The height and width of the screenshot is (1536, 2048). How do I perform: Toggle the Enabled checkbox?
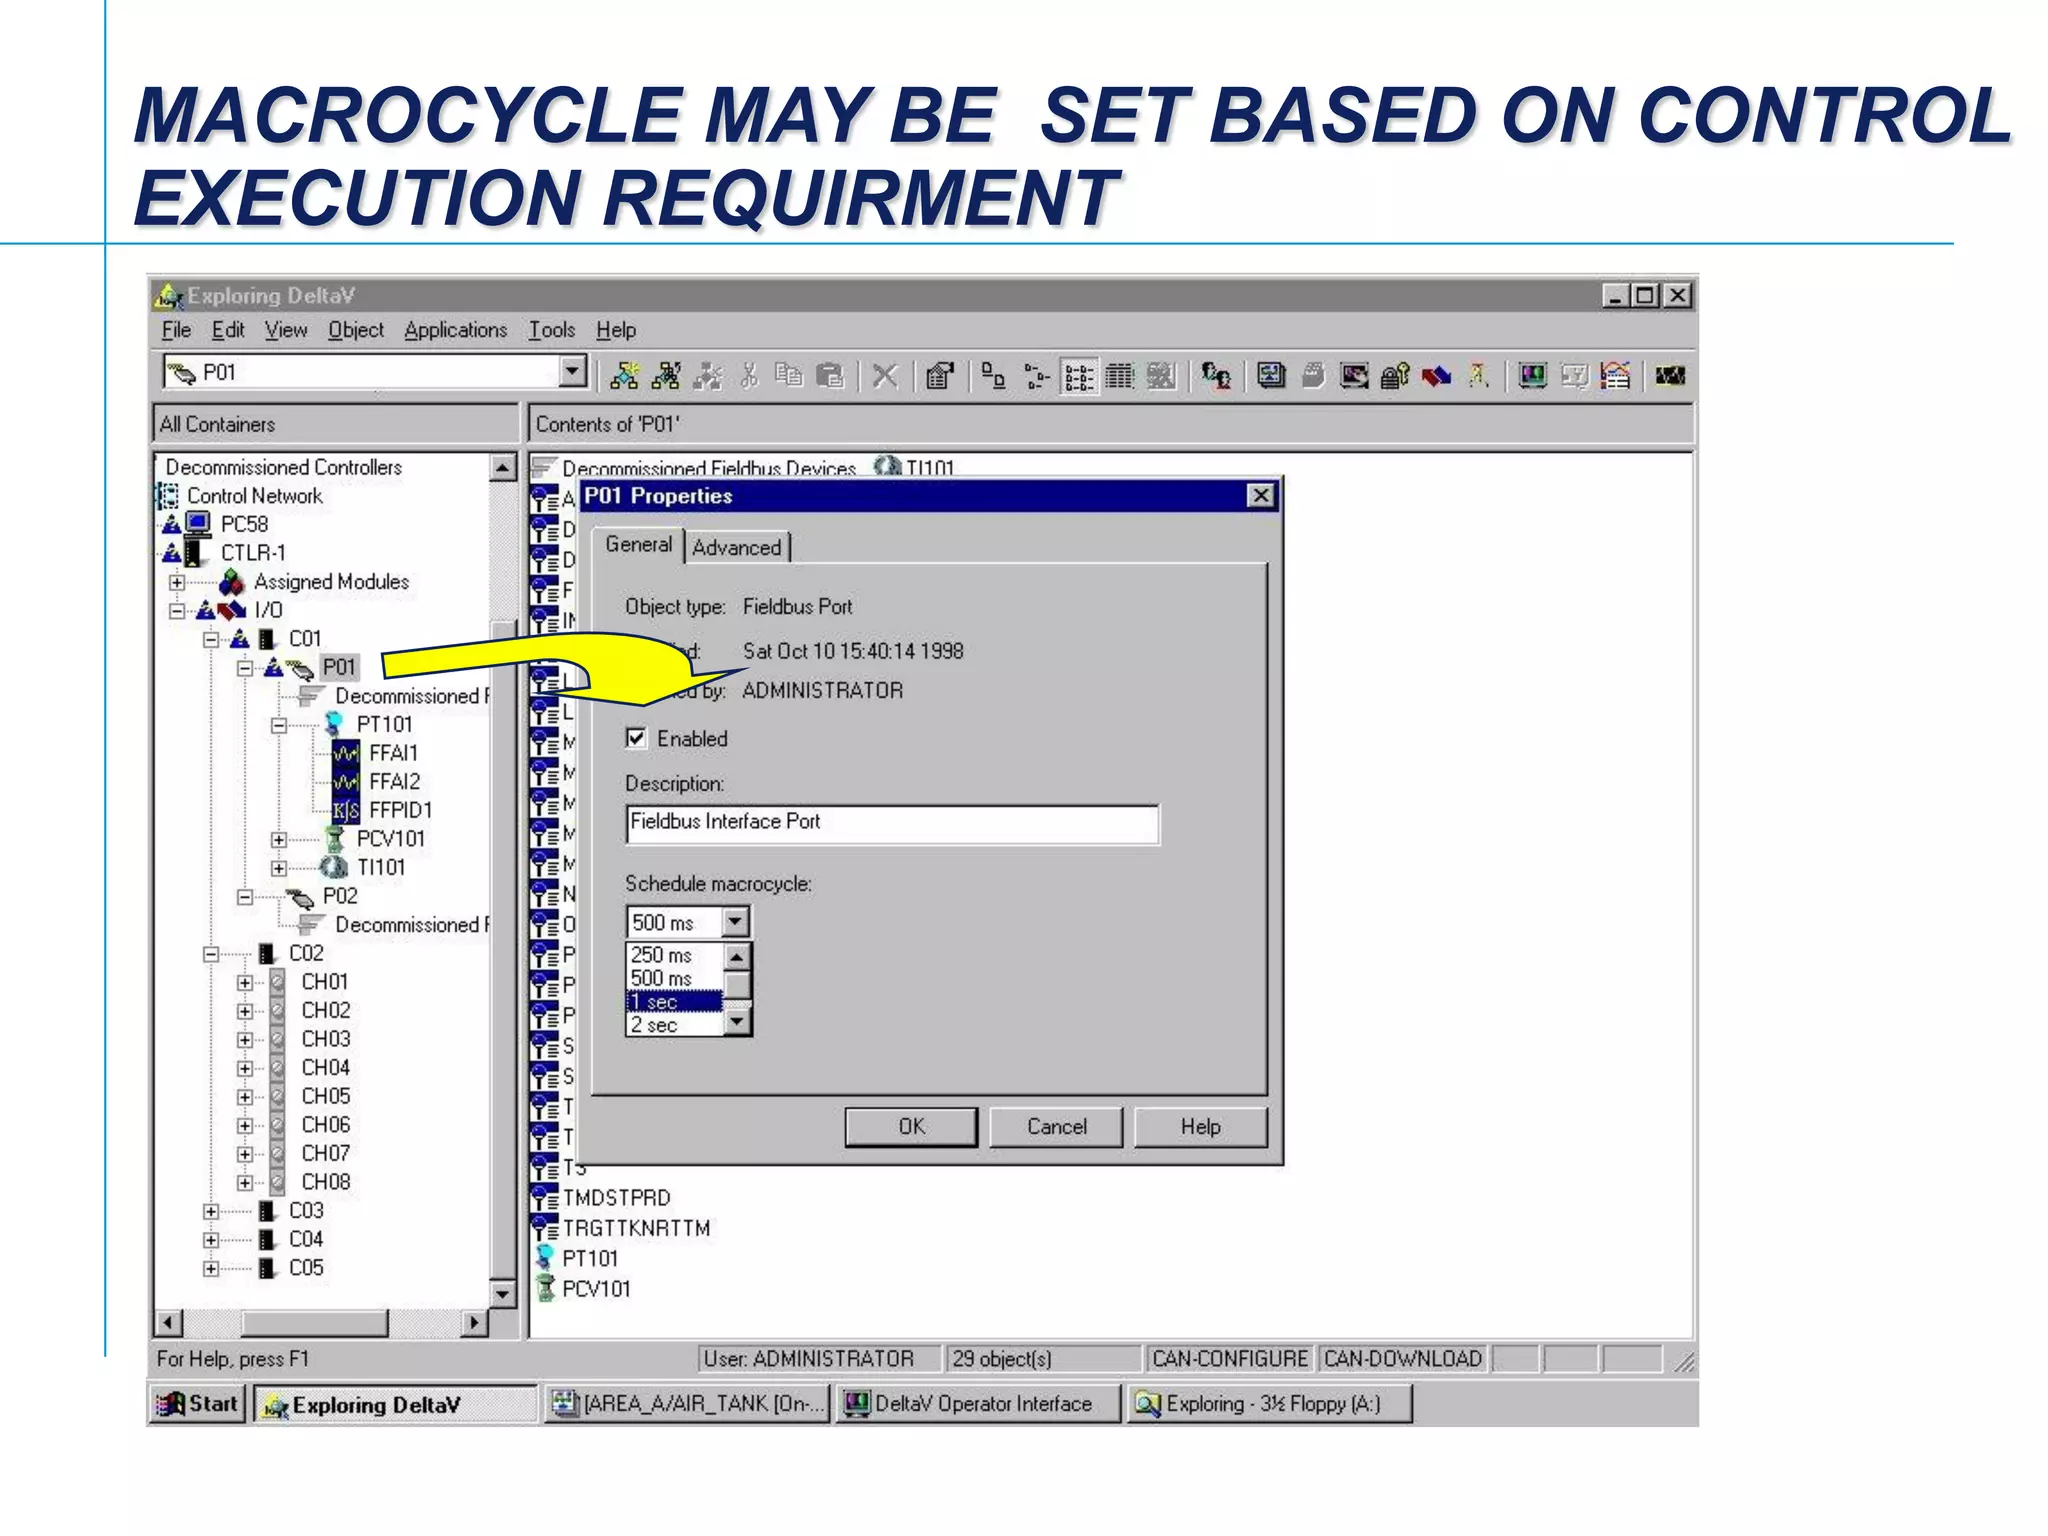[636, 738]
